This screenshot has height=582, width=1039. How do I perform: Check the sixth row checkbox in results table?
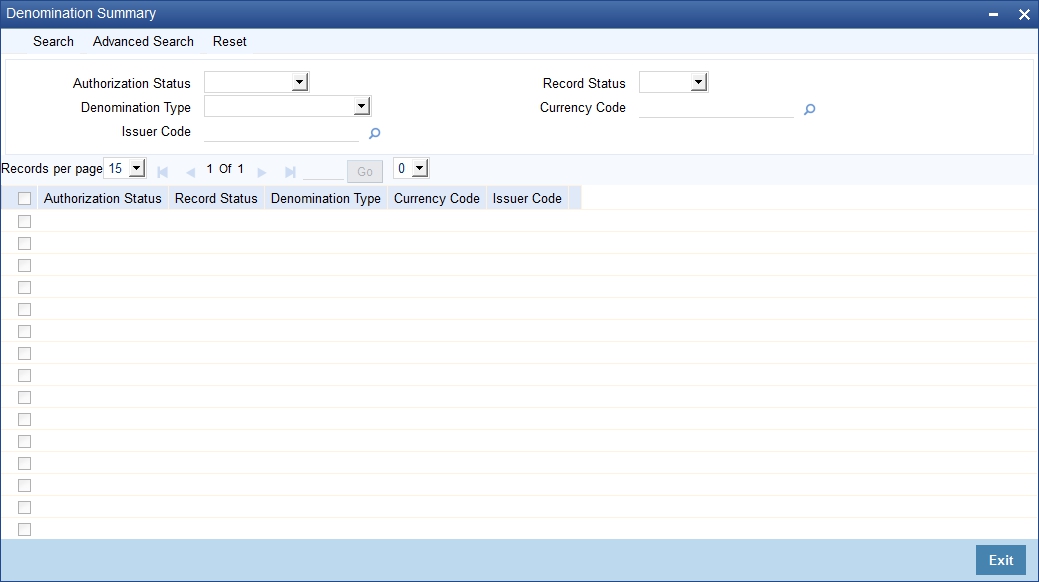point(25,331)
